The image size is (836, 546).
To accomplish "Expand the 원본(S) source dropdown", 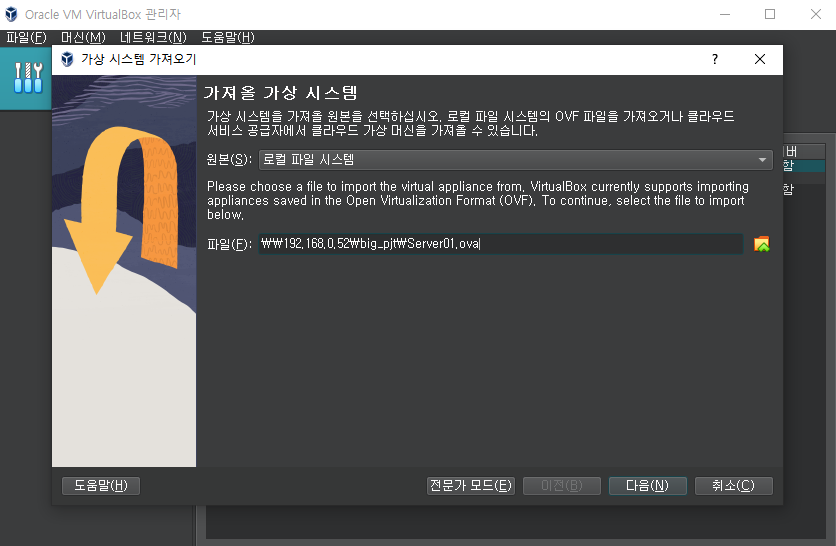I will (x=516, y=160).
